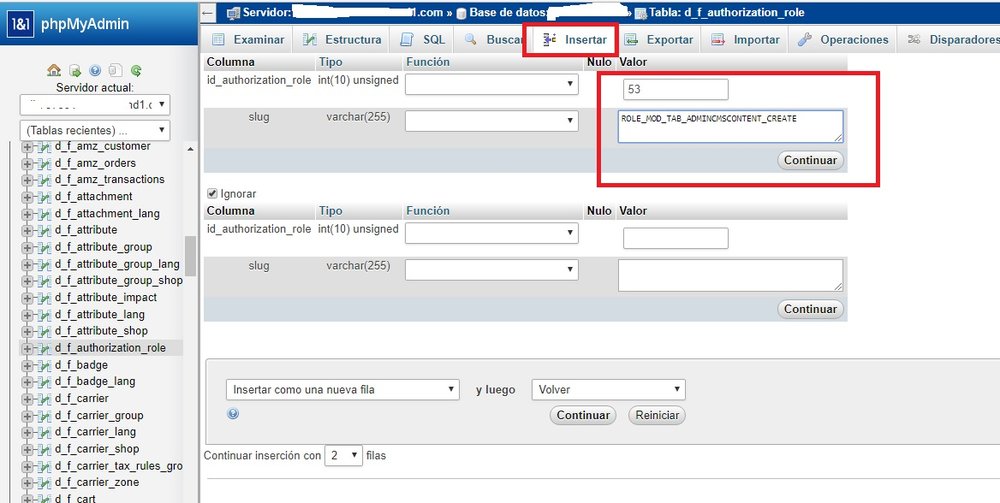
Task: Click the Columna header of first form
Action: click(x=231, y=62)
